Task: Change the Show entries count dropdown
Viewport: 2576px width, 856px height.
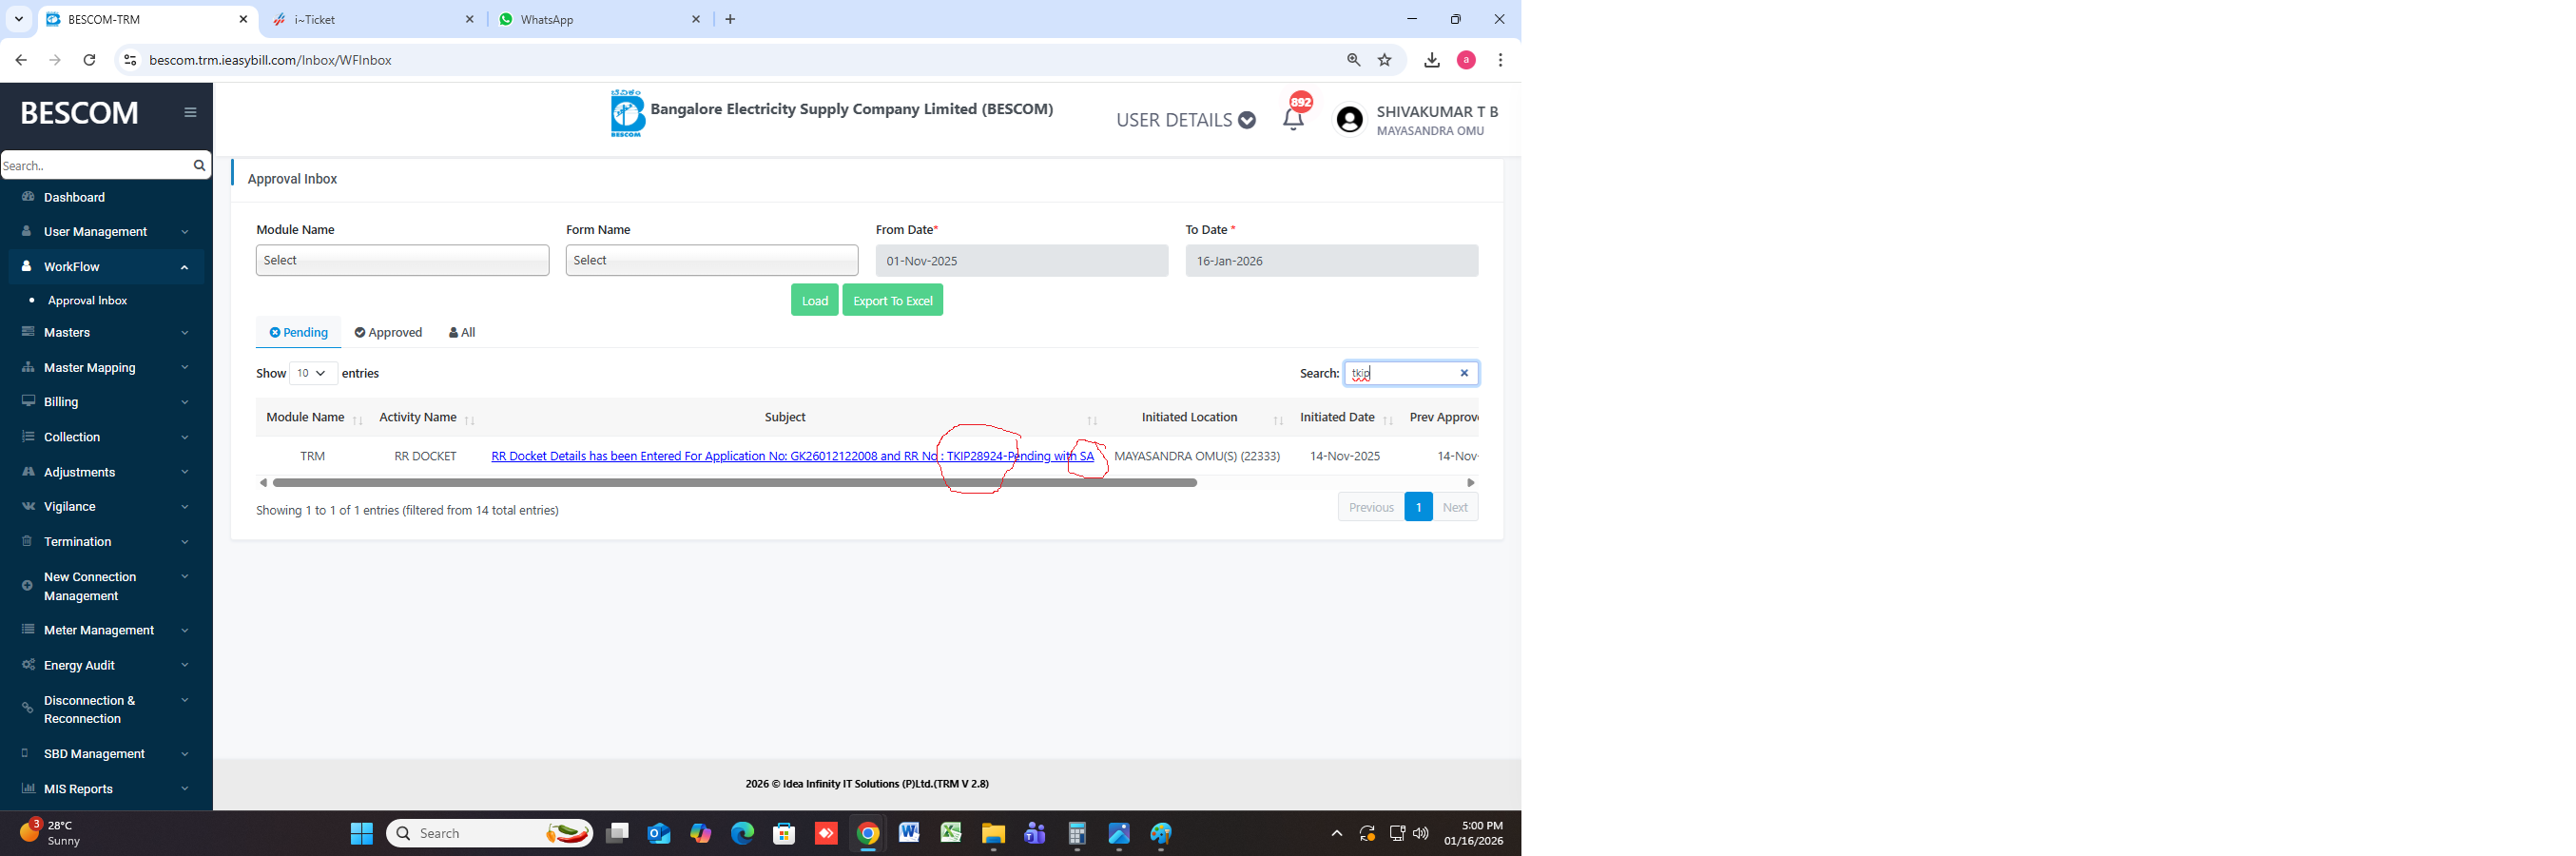Action: pyautogui.click(x=313, y=373)
